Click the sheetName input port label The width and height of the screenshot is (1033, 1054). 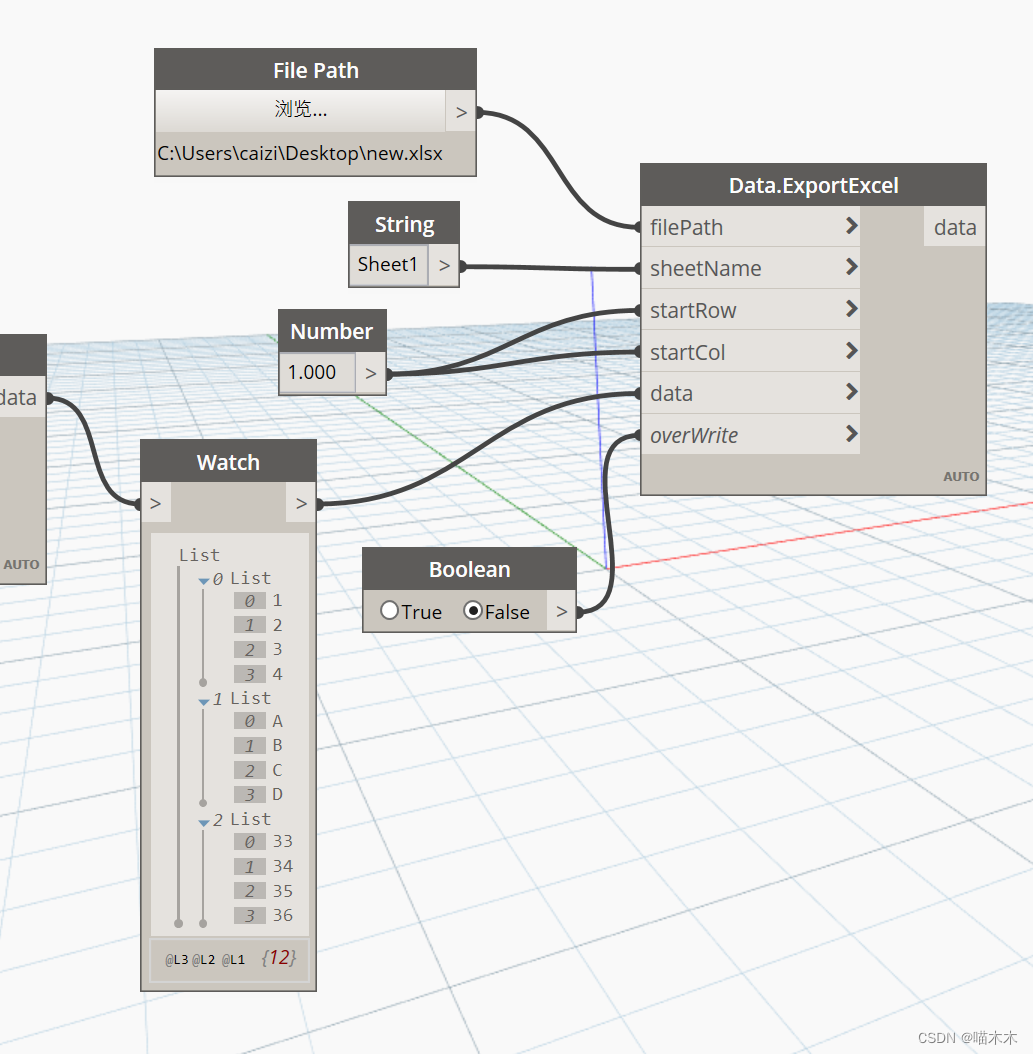[x=706, y=269]
